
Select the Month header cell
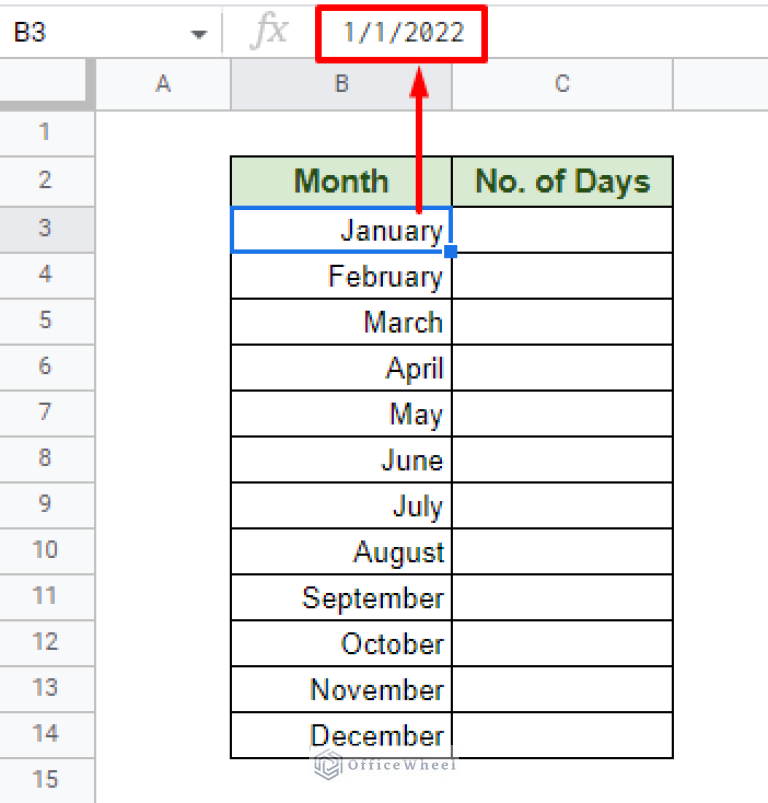tap(341, 181)
